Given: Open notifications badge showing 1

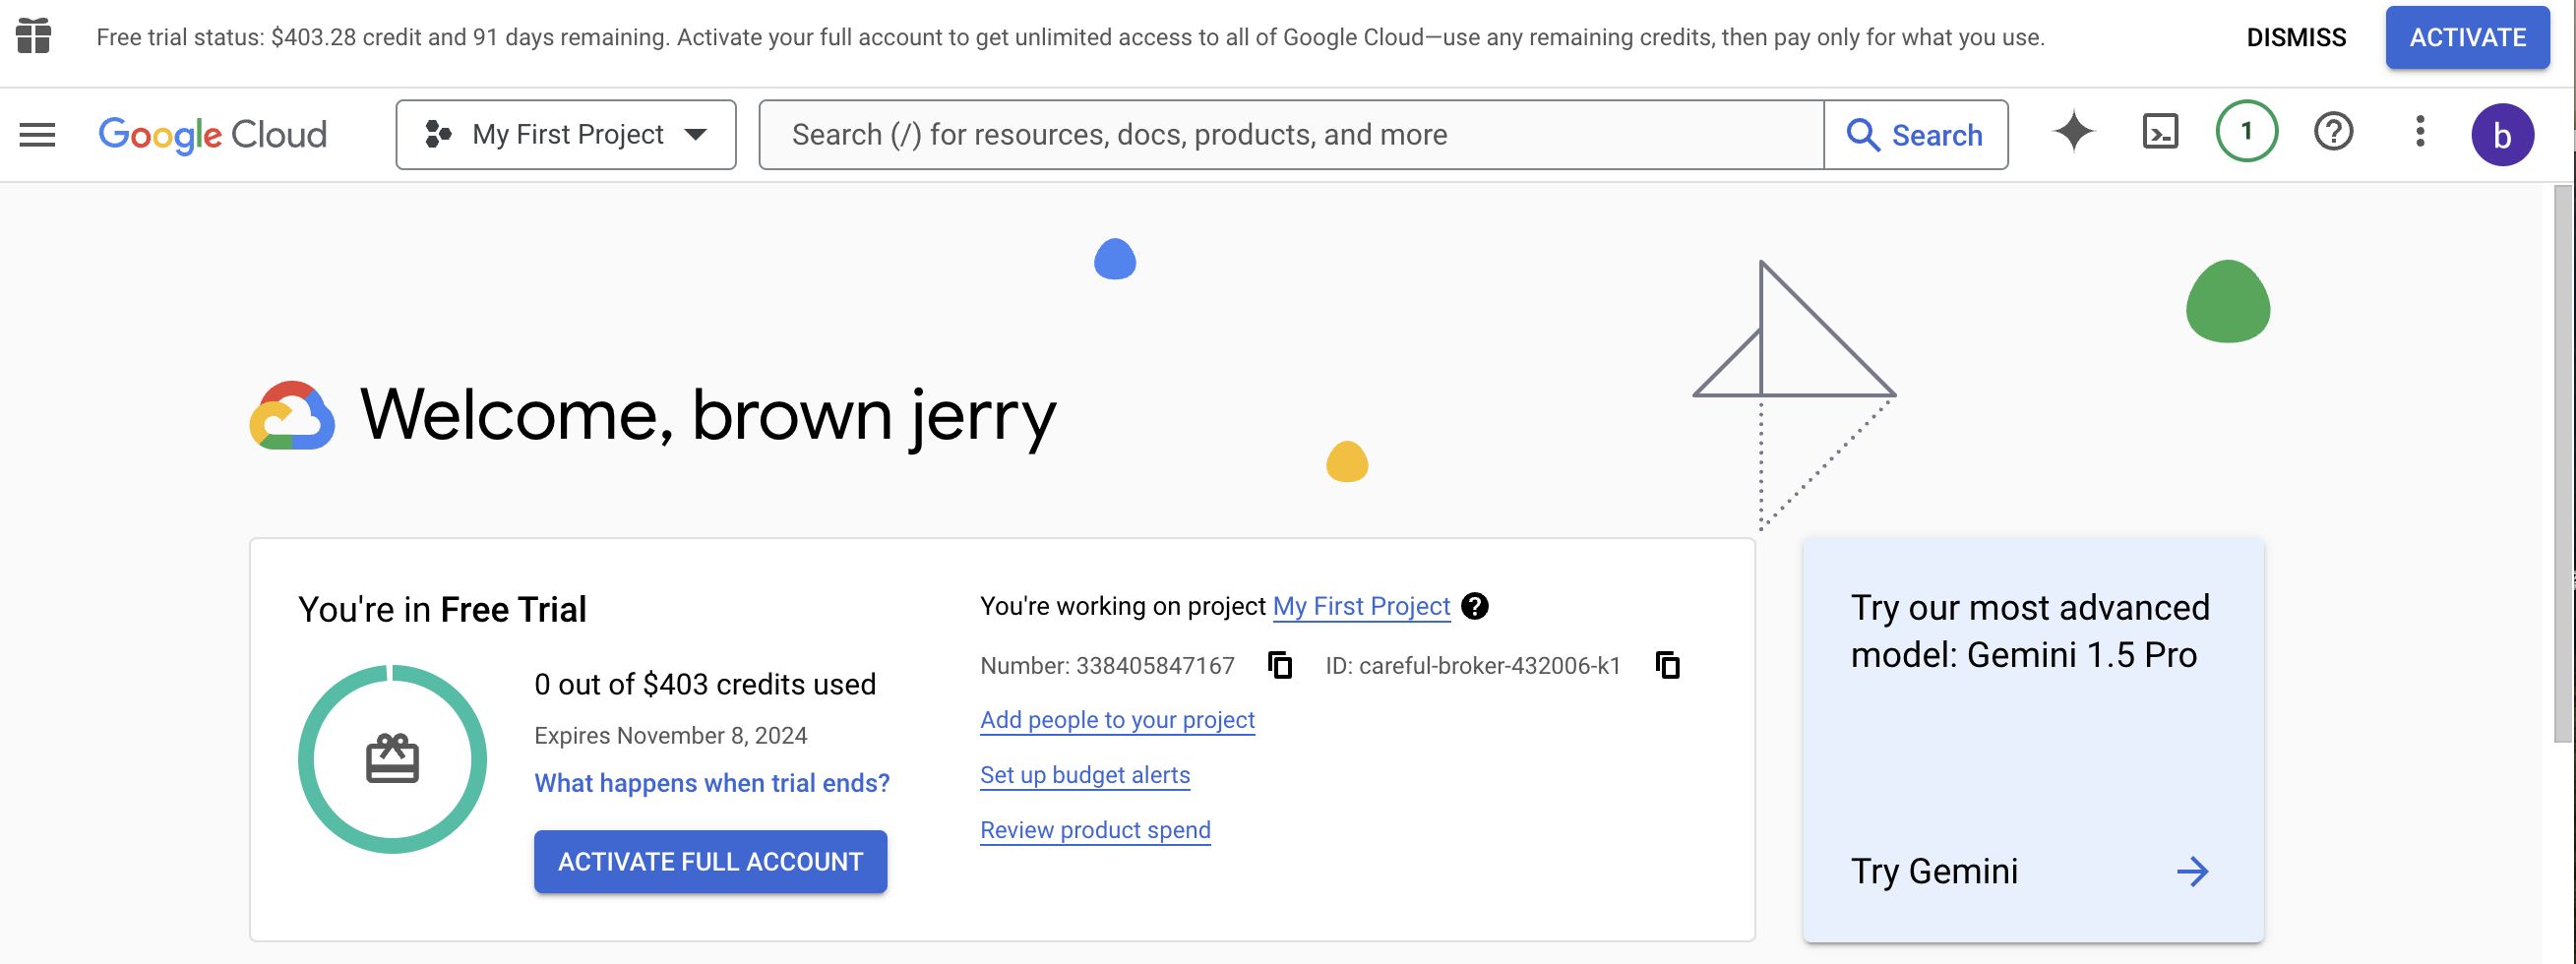Looking at the screenshot, I should (x=2247, y=132).
